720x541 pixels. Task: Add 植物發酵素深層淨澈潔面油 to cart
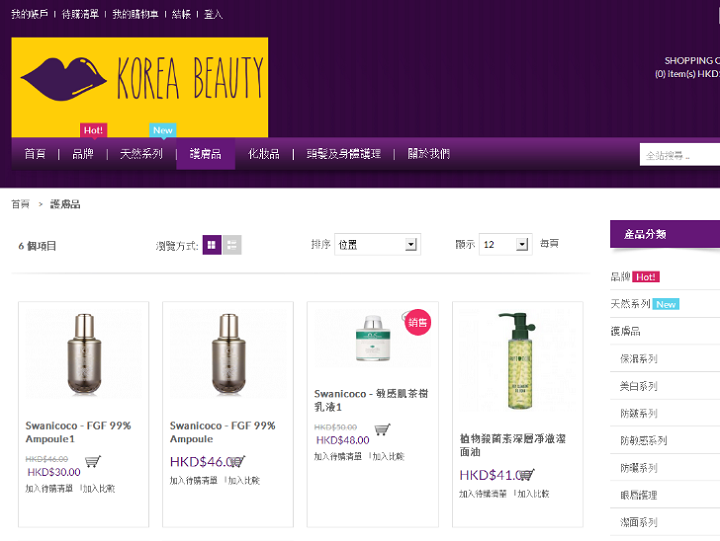pos(528,474)
